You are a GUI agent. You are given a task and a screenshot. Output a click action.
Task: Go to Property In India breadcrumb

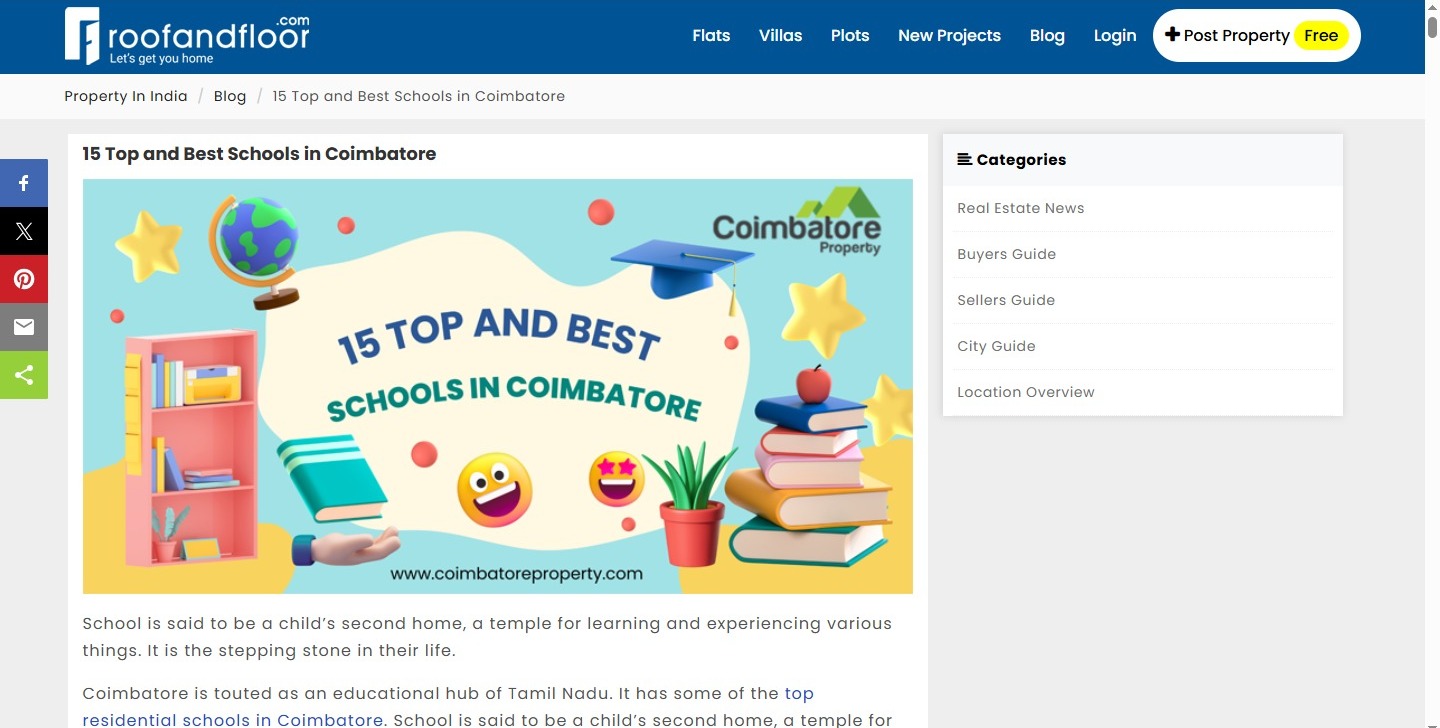coord(126,96)
